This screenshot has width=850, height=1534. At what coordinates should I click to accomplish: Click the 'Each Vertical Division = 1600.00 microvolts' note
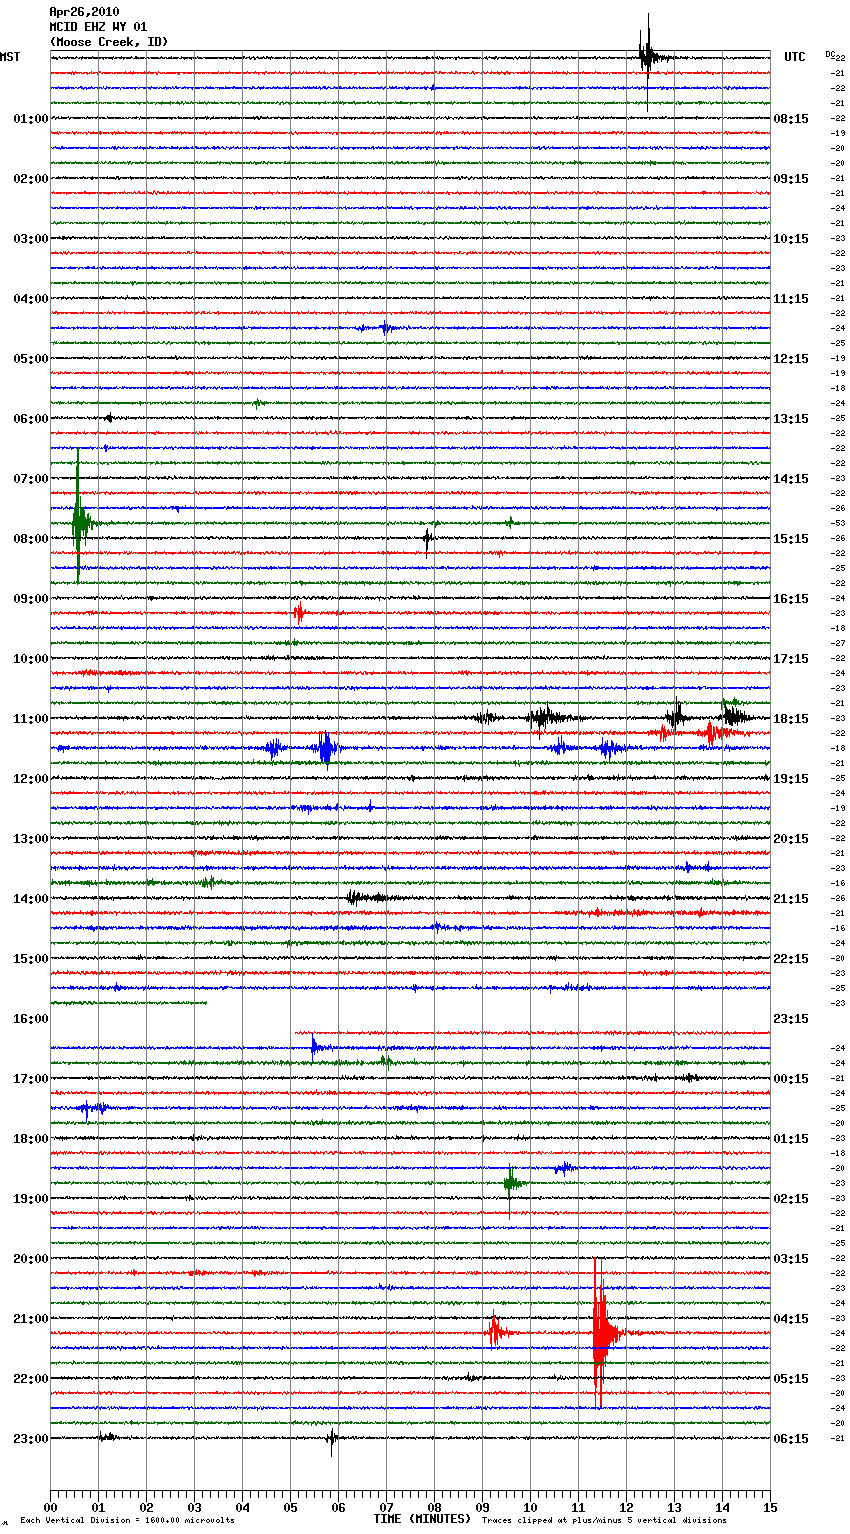(x=127, y=1521)
